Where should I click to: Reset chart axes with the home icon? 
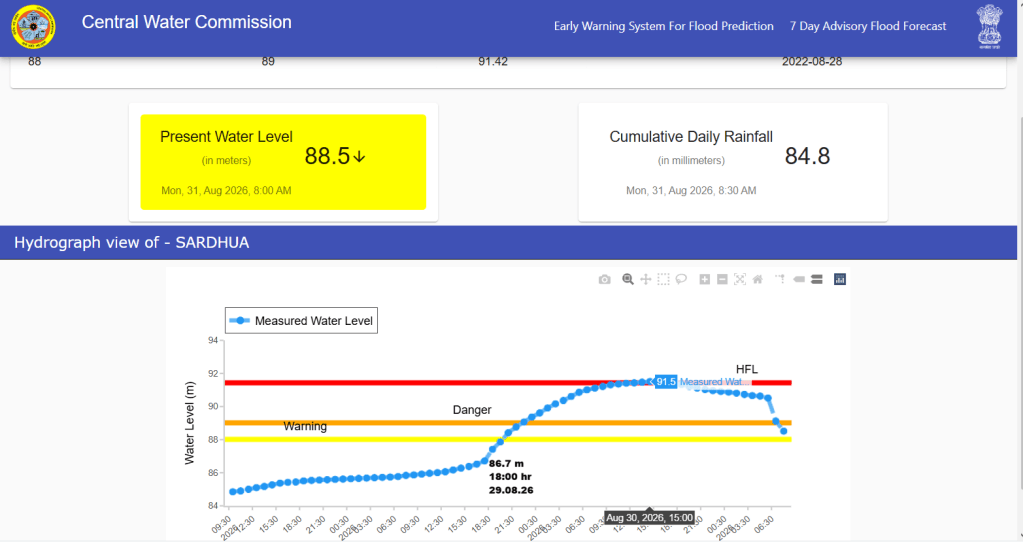coord(757,279)
